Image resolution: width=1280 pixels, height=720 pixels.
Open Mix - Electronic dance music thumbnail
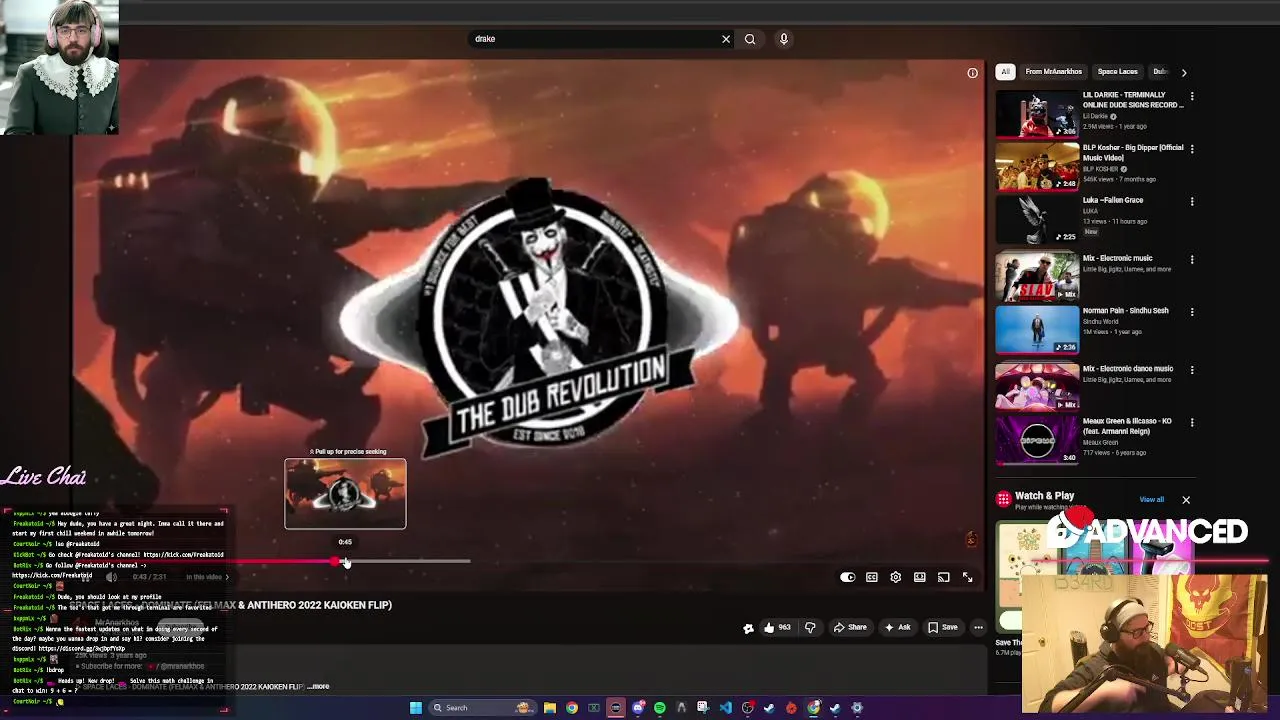pyautogui.click(x=1037, y=387)
